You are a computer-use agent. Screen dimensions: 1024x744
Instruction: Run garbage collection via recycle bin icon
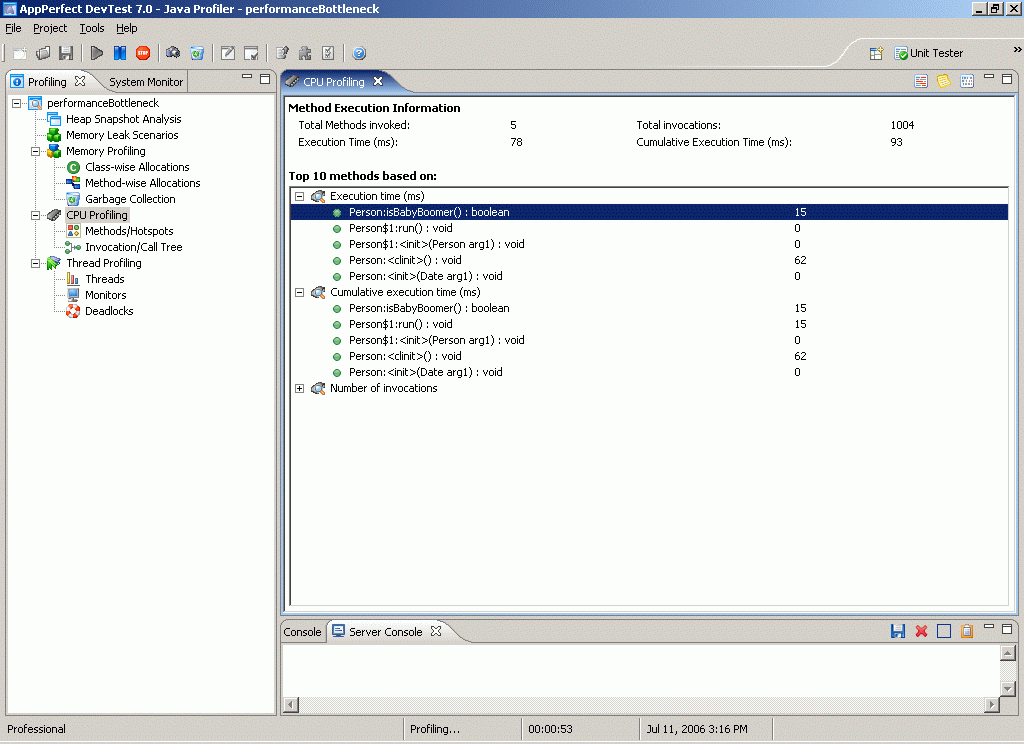pyautogui.click(x=197, y=54)
